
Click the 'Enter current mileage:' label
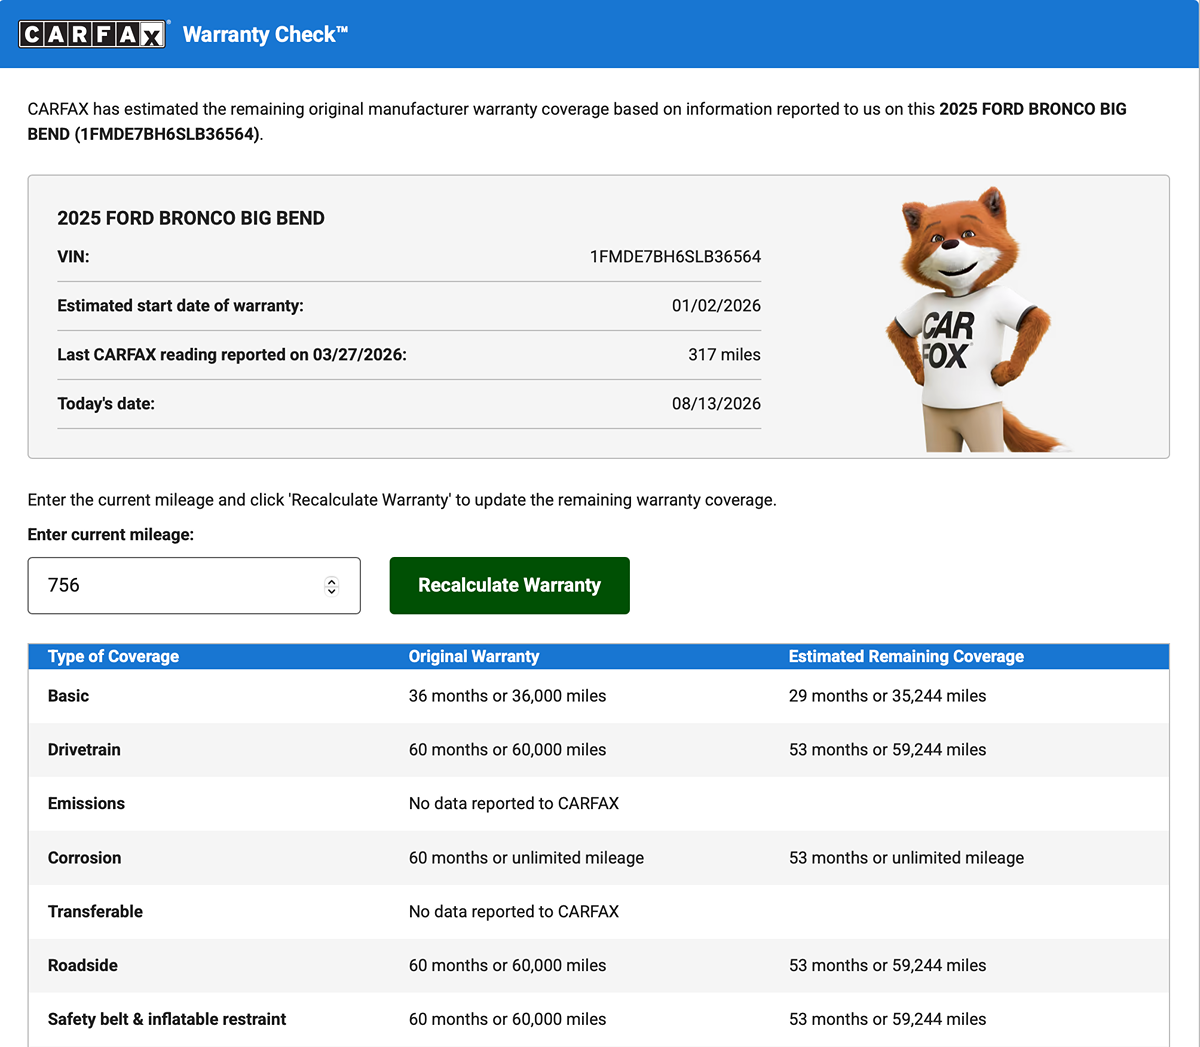[x=111, y=535]
